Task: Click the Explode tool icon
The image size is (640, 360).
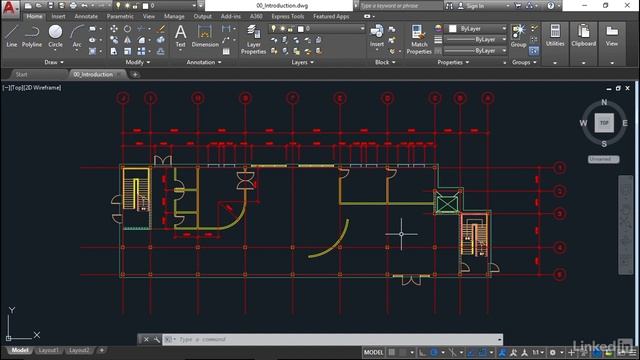Action: pos(161,40)
